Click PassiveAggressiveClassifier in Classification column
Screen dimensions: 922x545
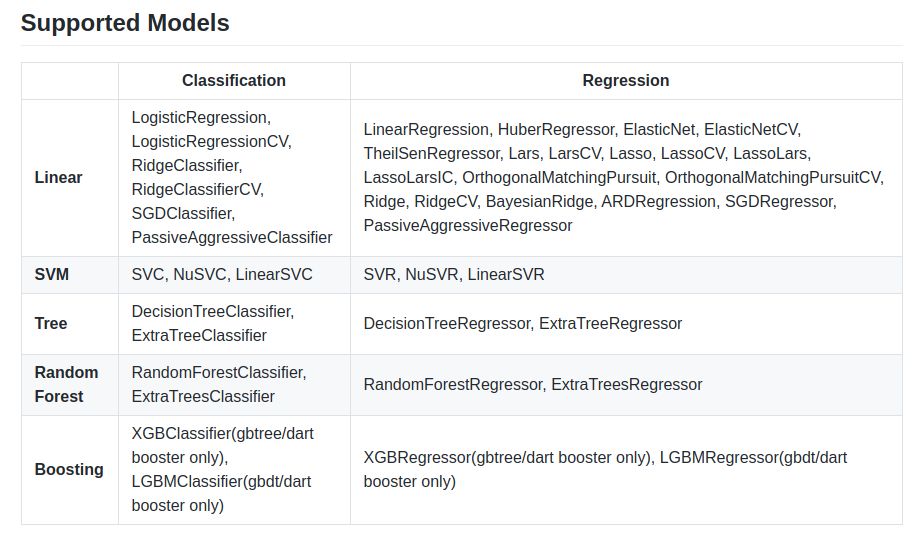point(232,237)
